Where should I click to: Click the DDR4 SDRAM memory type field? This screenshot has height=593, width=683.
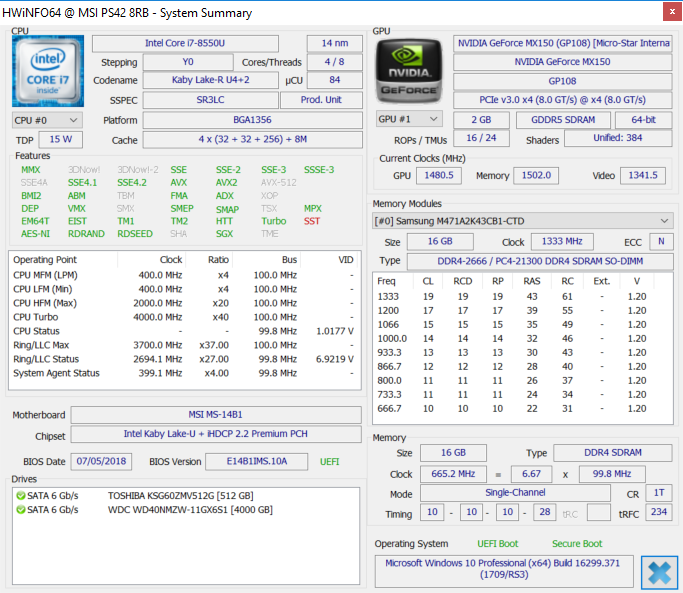coord(612,453)
